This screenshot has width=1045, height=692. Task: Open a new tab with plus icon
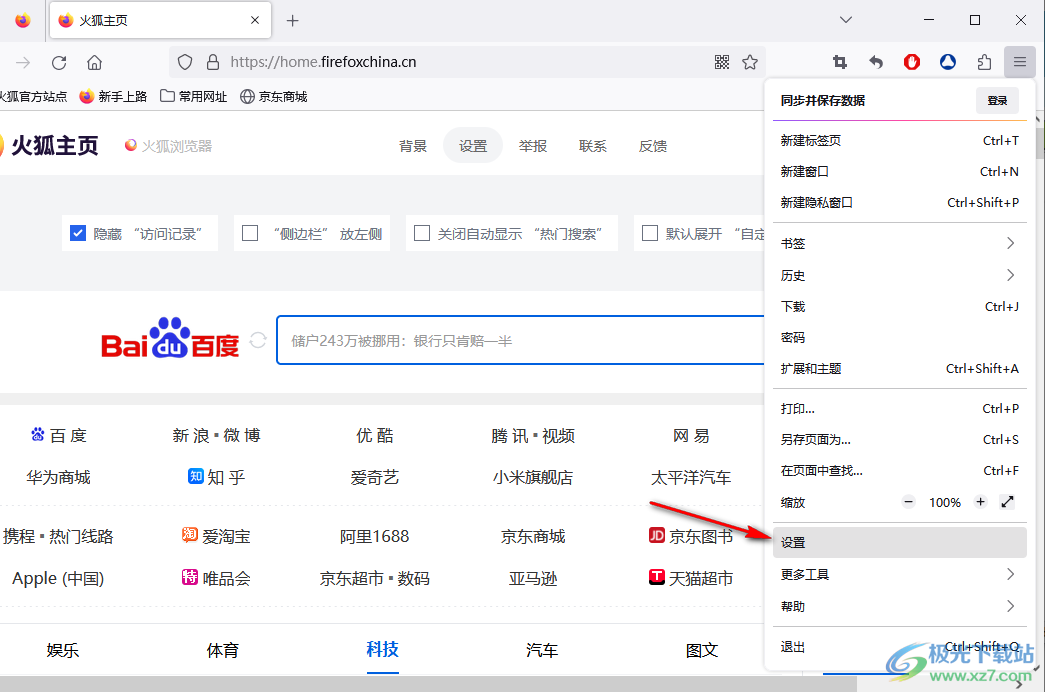293,21
